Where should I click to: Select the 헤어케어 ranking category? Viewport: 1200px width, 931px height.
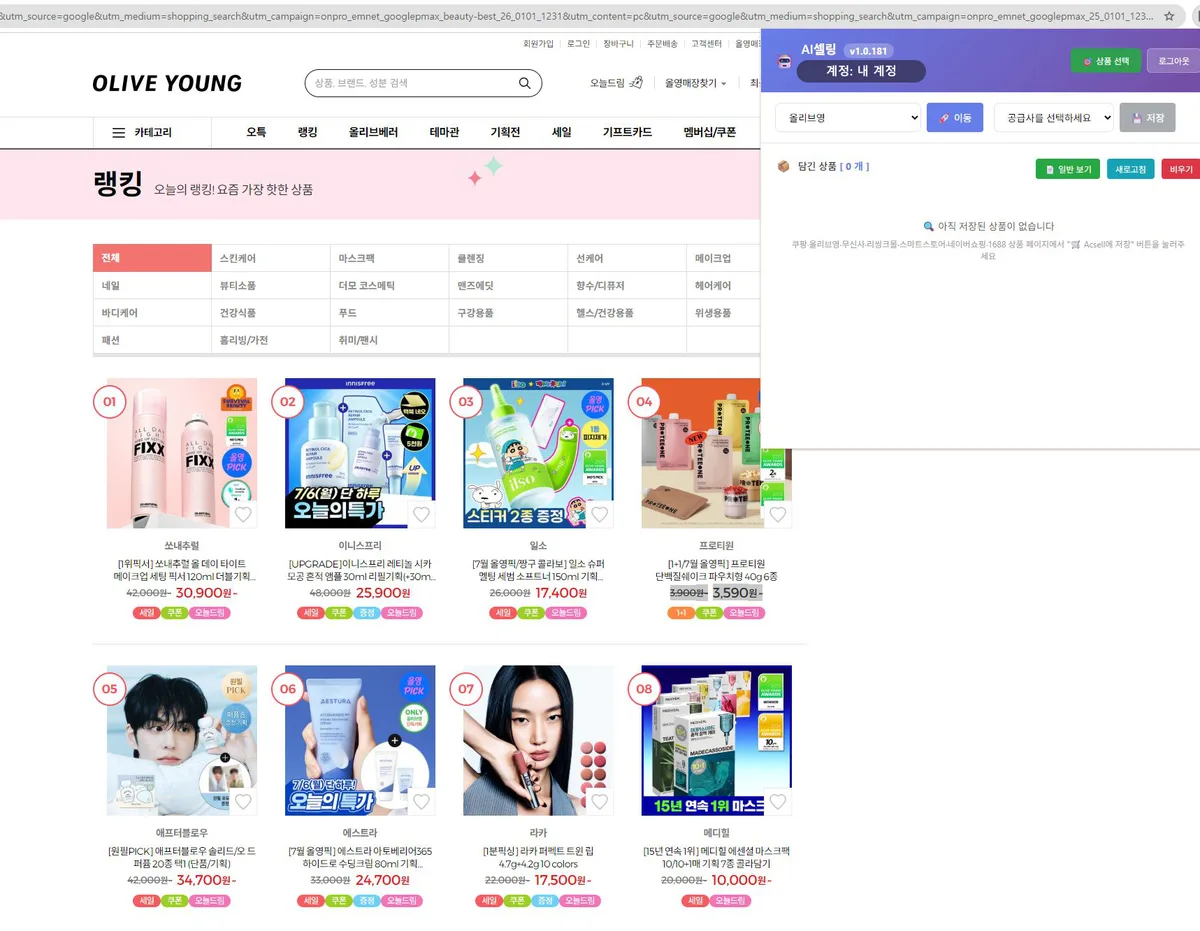(724, 286)
